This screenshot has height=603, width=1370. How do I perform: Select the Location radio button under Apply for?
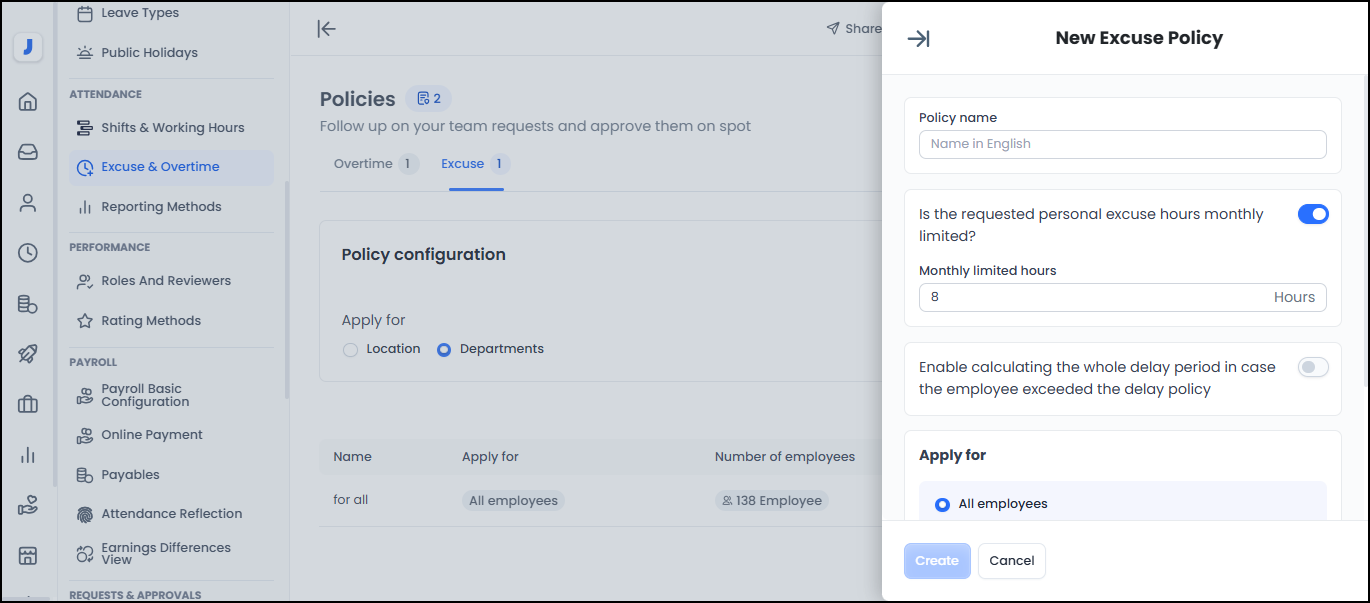coord(350,348)
